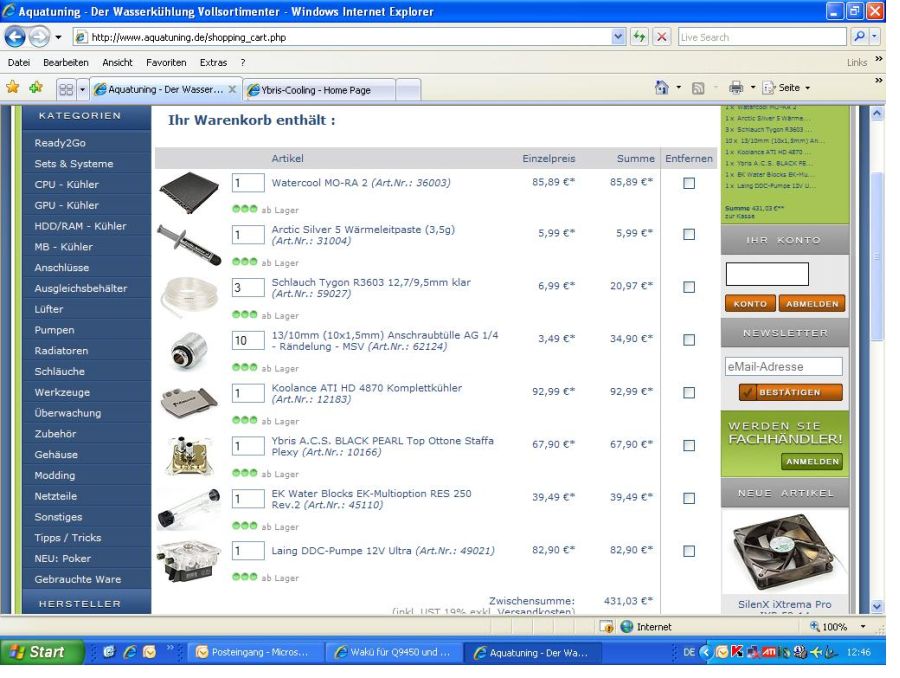Open the zoom level dropdown arrow
Viewport: 900px width, 678px height.
[863, 627]
